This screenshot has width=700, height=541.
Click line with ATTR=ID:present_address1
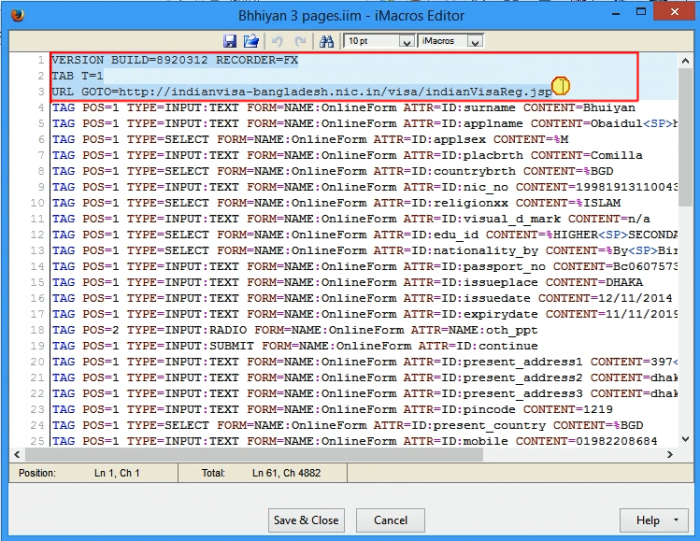click(364, 362)
